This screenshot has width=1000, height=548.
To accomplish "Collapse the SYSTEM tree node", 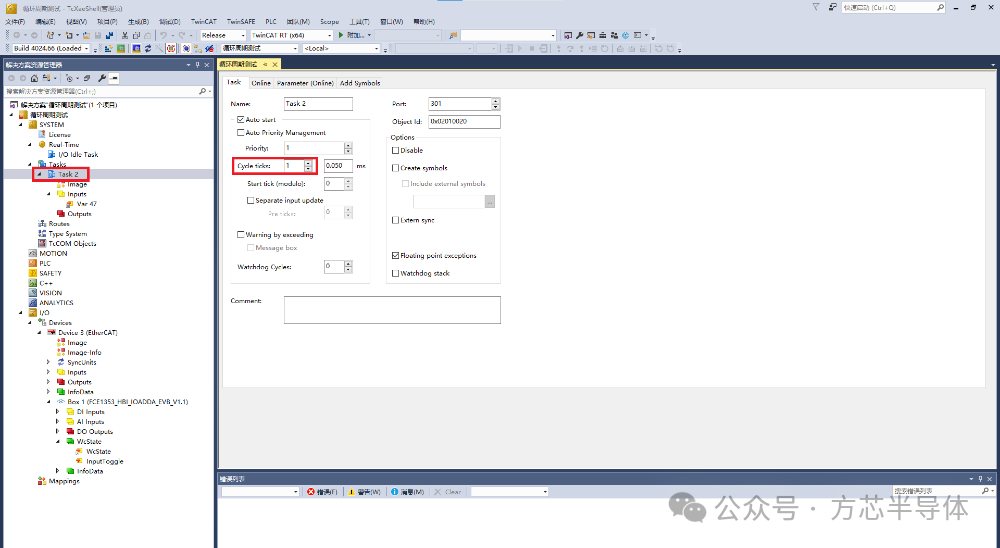I will point(20,125).
